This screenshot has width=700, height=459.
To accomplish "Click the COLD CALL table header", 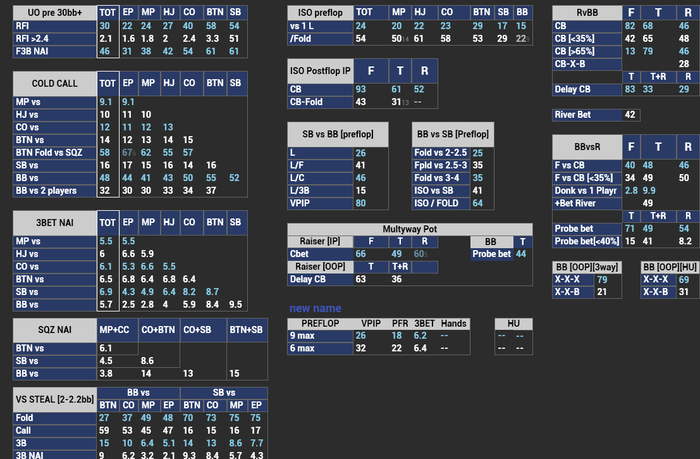I will (54, 83).
